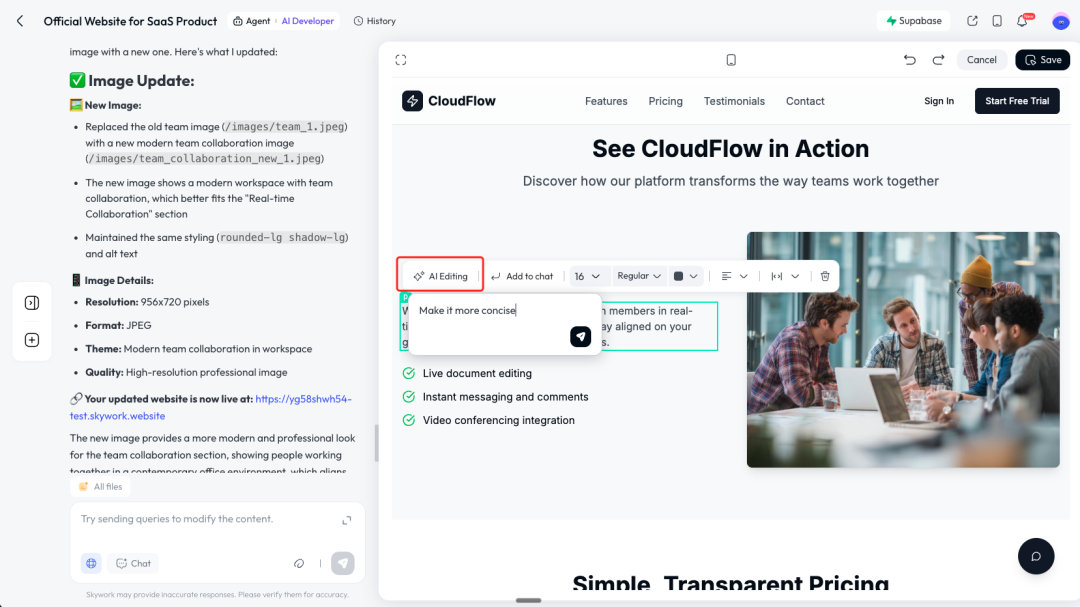Viewport: 1080px width, 607px height.
Task: Open Features nav item
Action: [x=606, y=101]
